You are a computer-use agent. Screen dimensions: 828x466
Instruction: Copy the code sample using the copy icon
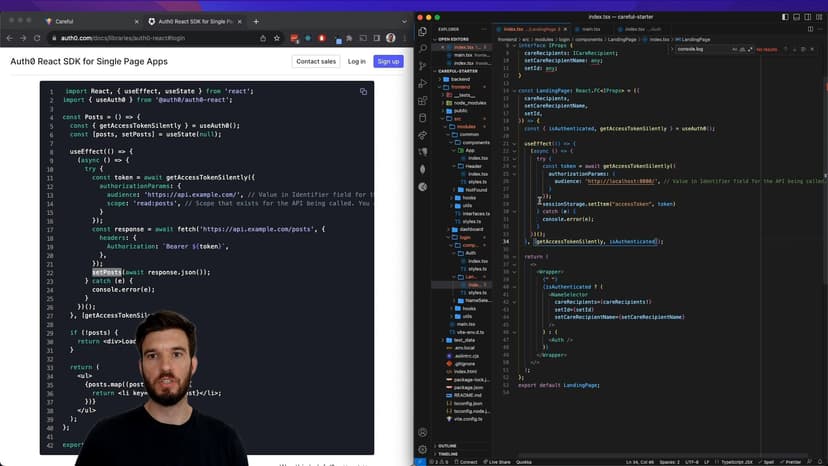pos(363,91)
